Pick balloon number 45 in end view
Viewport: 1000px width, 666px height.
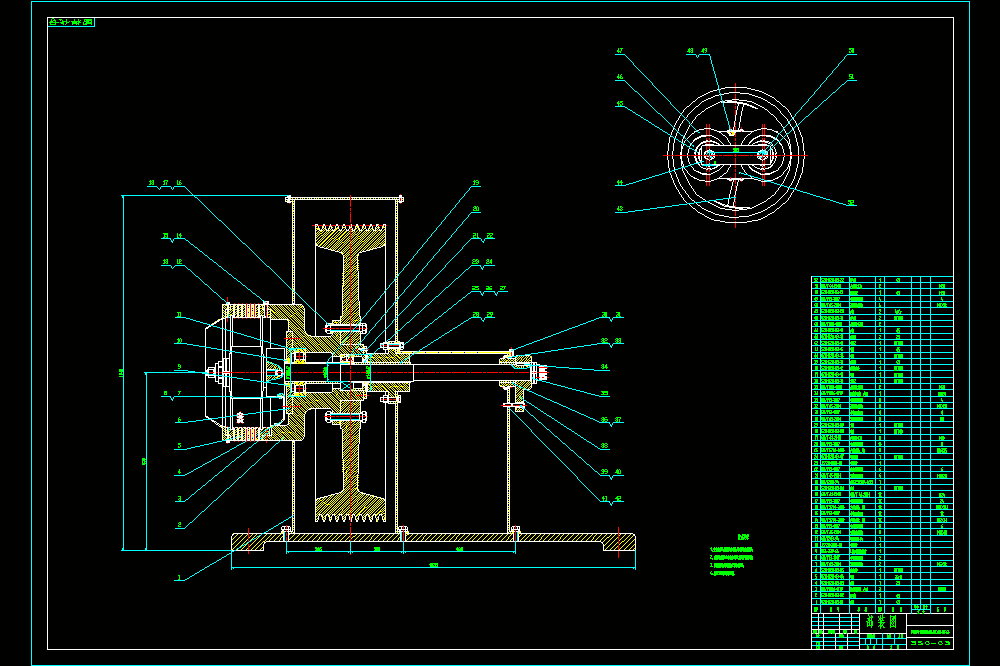619,104
